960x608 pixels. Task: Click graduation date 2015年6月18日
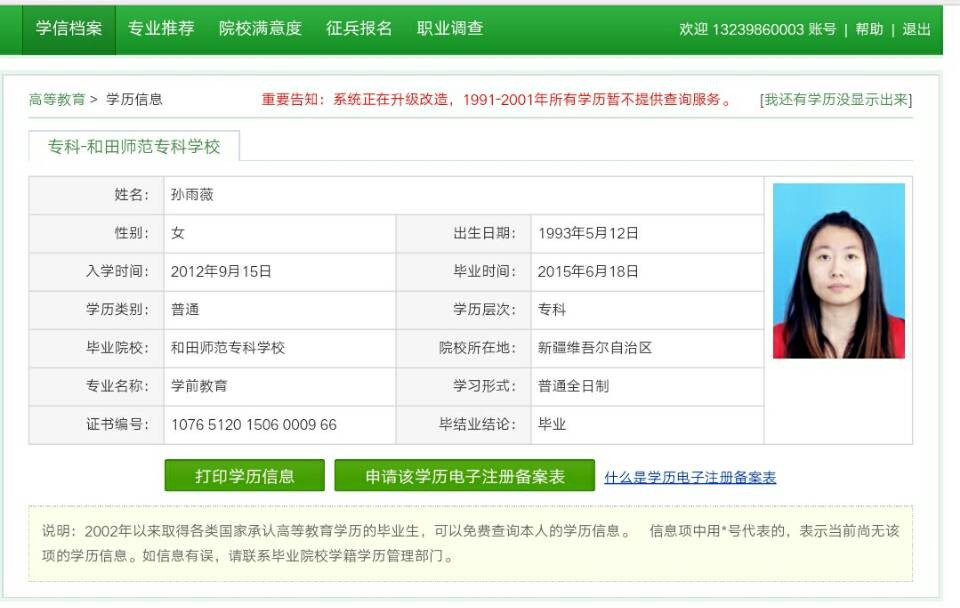pos(588,271)
